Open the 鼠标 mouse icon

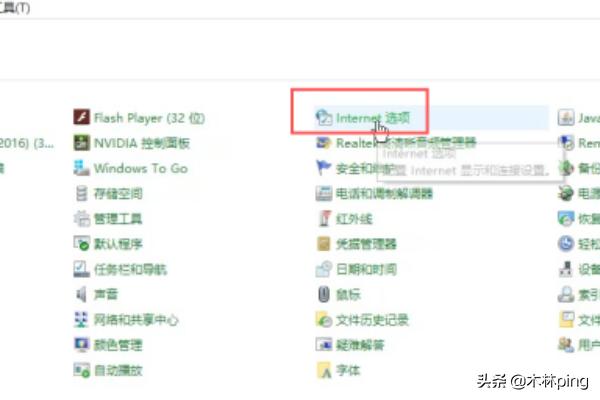pos(324,294)
